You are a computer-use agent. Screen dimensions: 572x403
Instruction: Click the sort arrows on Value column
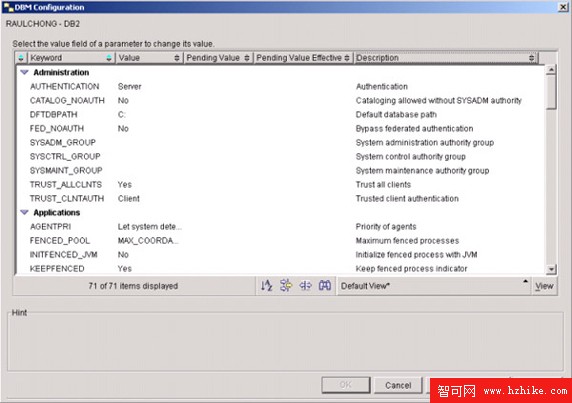click(177, 58)
